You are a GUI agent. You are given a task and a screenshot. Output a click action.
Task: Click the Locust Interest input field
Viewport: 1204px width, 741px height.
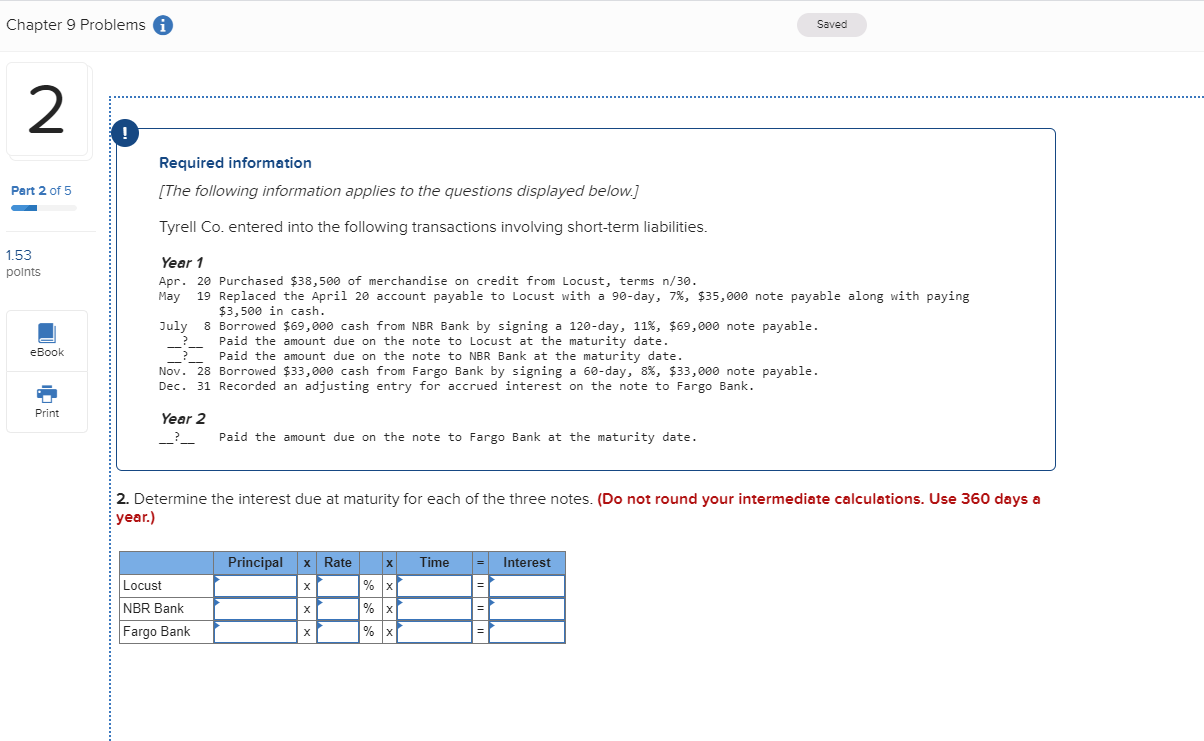pos(527,586)
